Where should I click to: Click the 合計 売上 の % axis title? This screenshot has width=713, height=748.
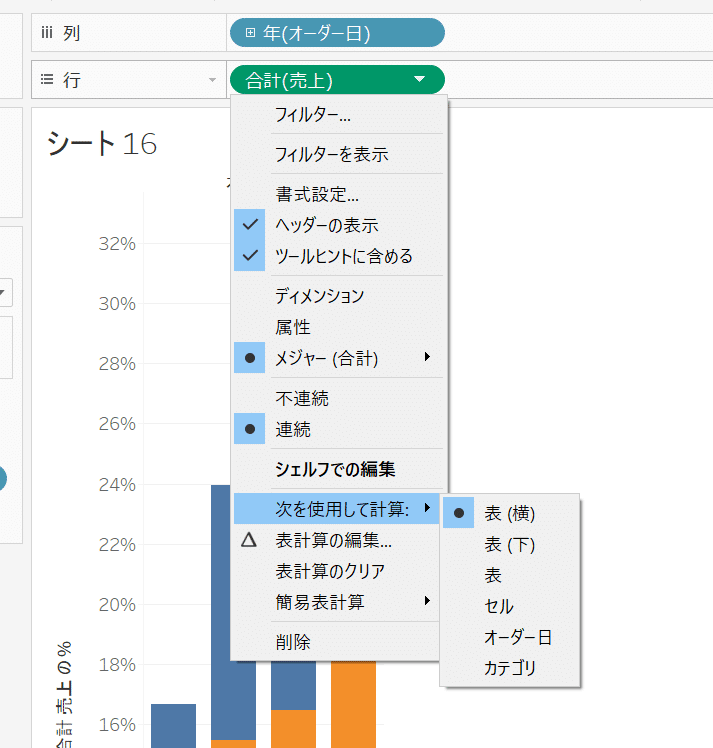tap(64, 694)
